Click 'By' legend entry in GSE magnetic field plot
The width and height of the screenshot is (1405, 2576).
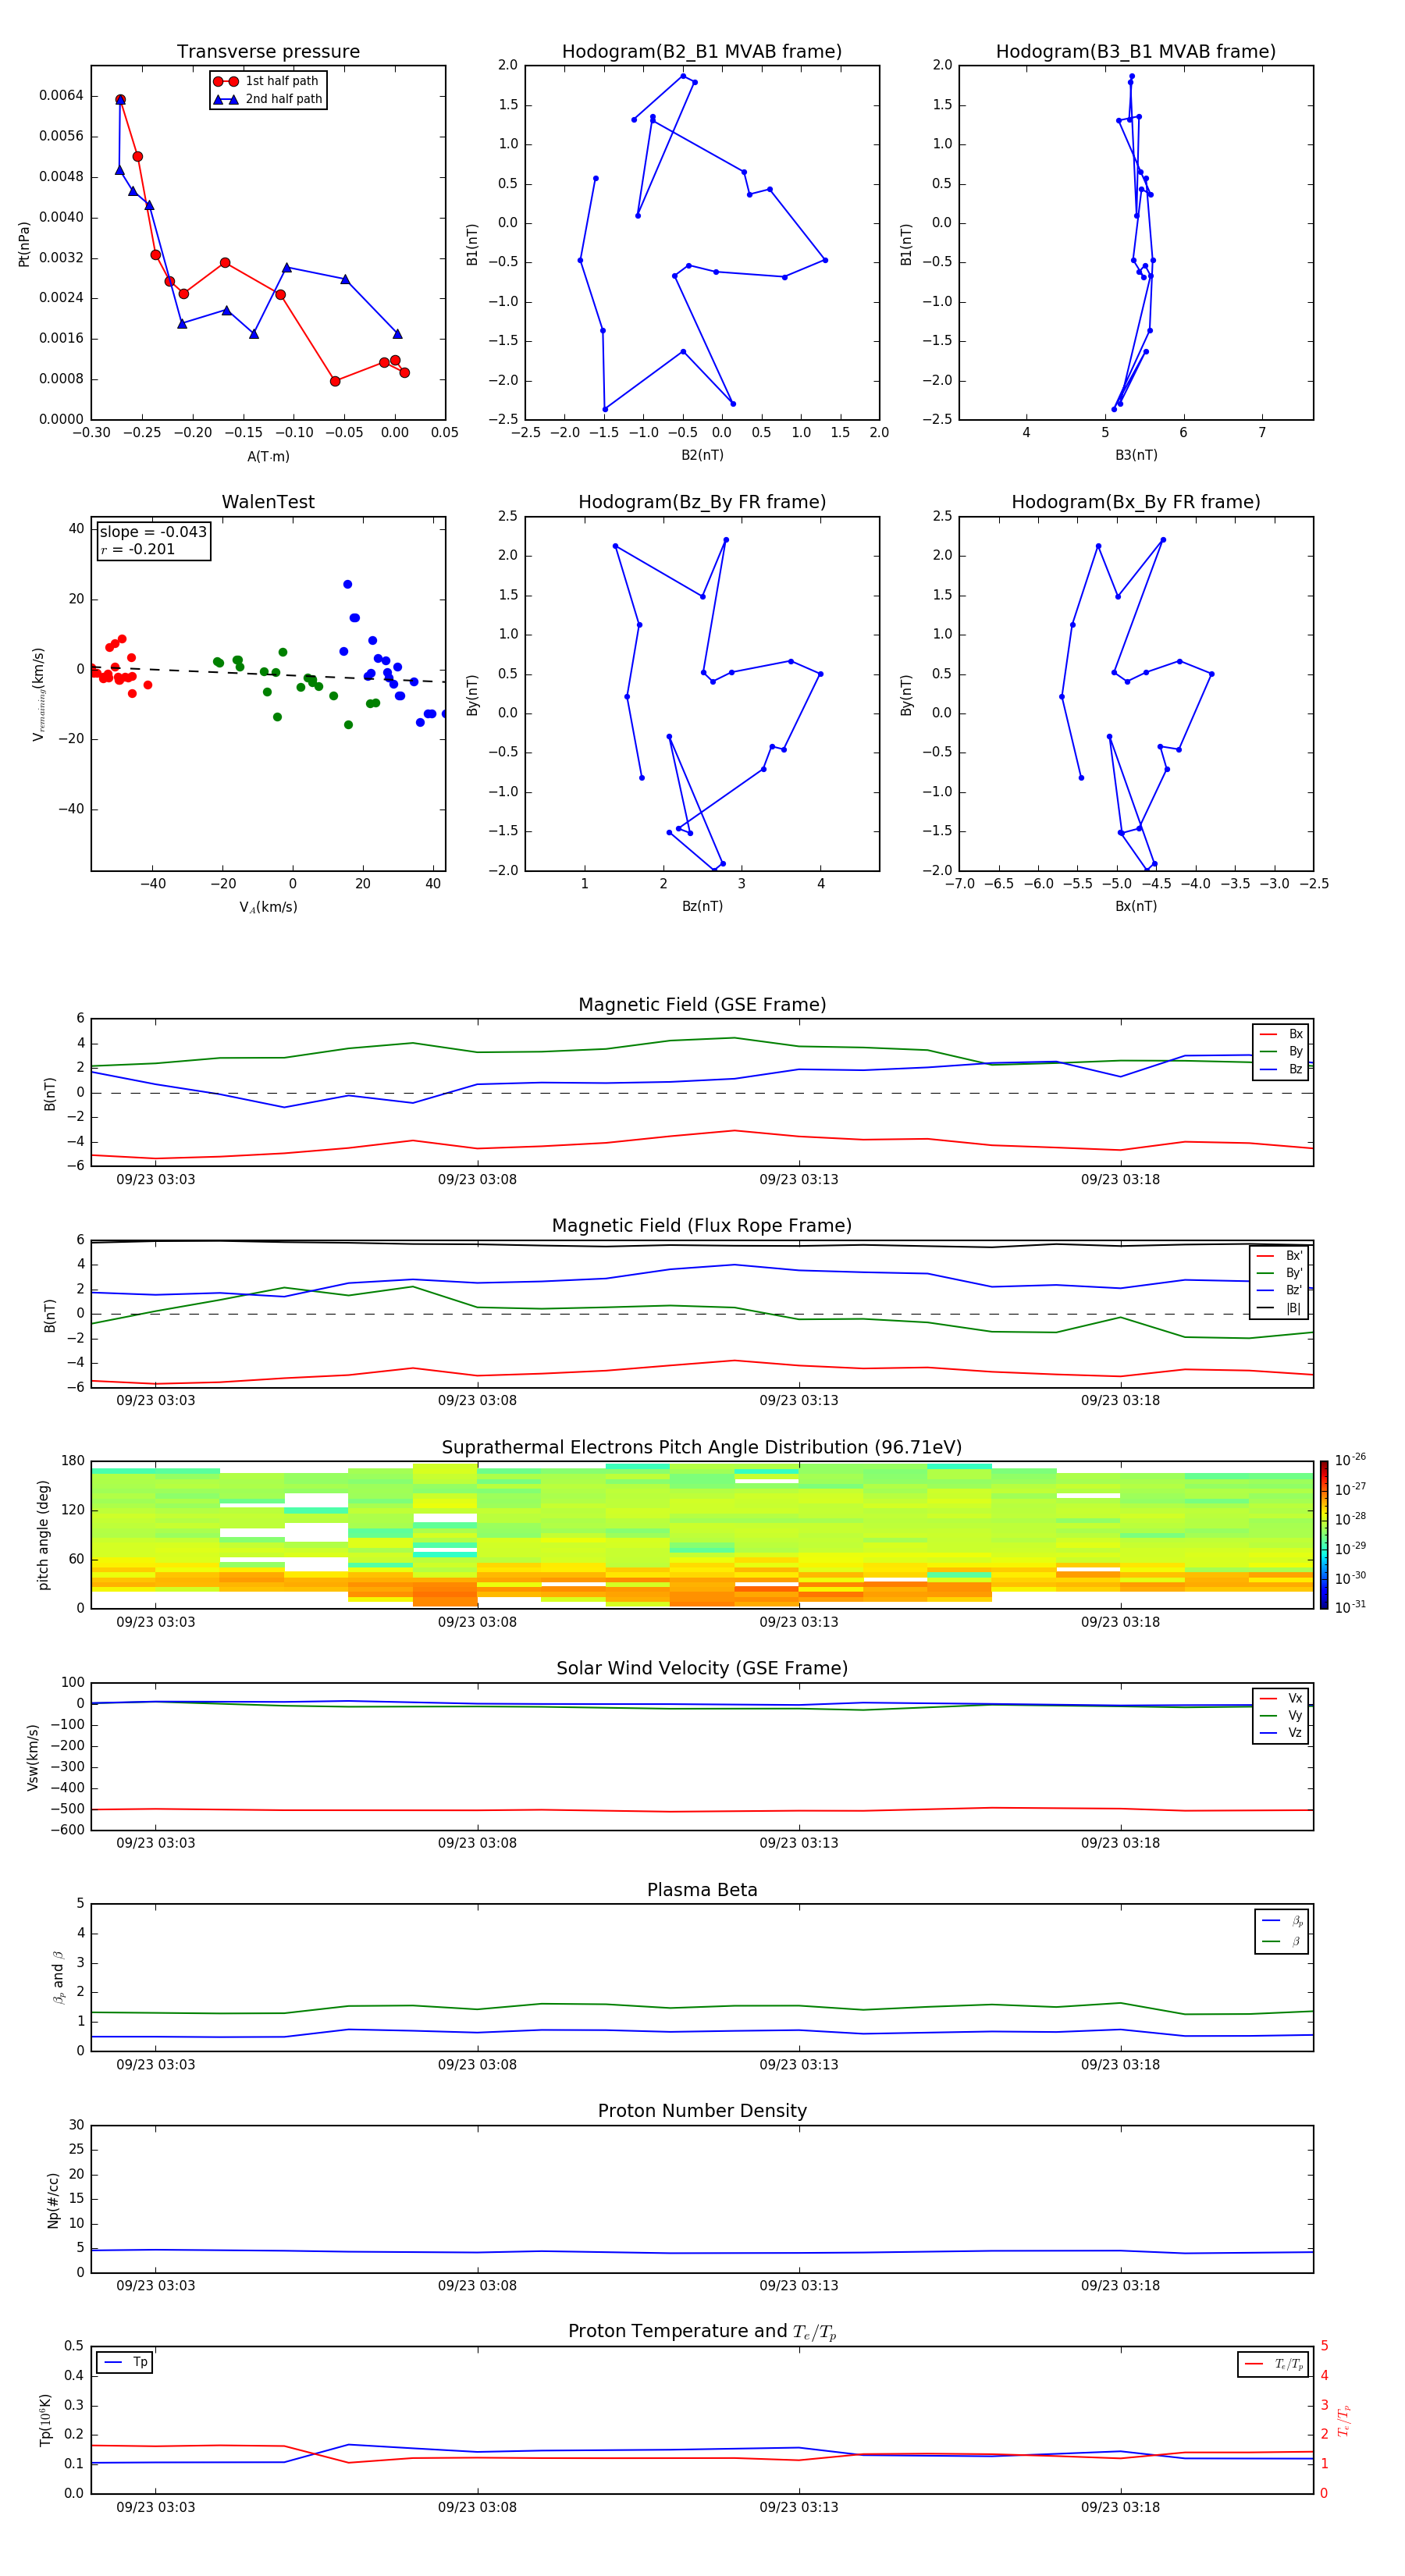[1281, 1051]
